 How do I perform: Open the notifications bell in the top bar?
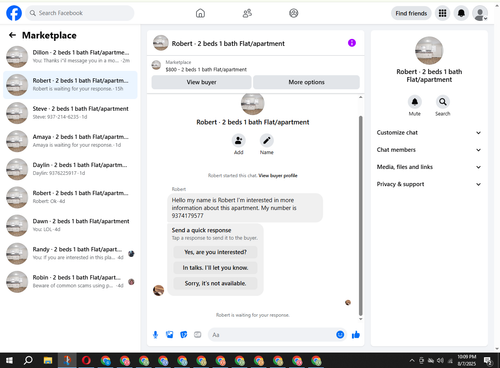(x=461, y=13)
